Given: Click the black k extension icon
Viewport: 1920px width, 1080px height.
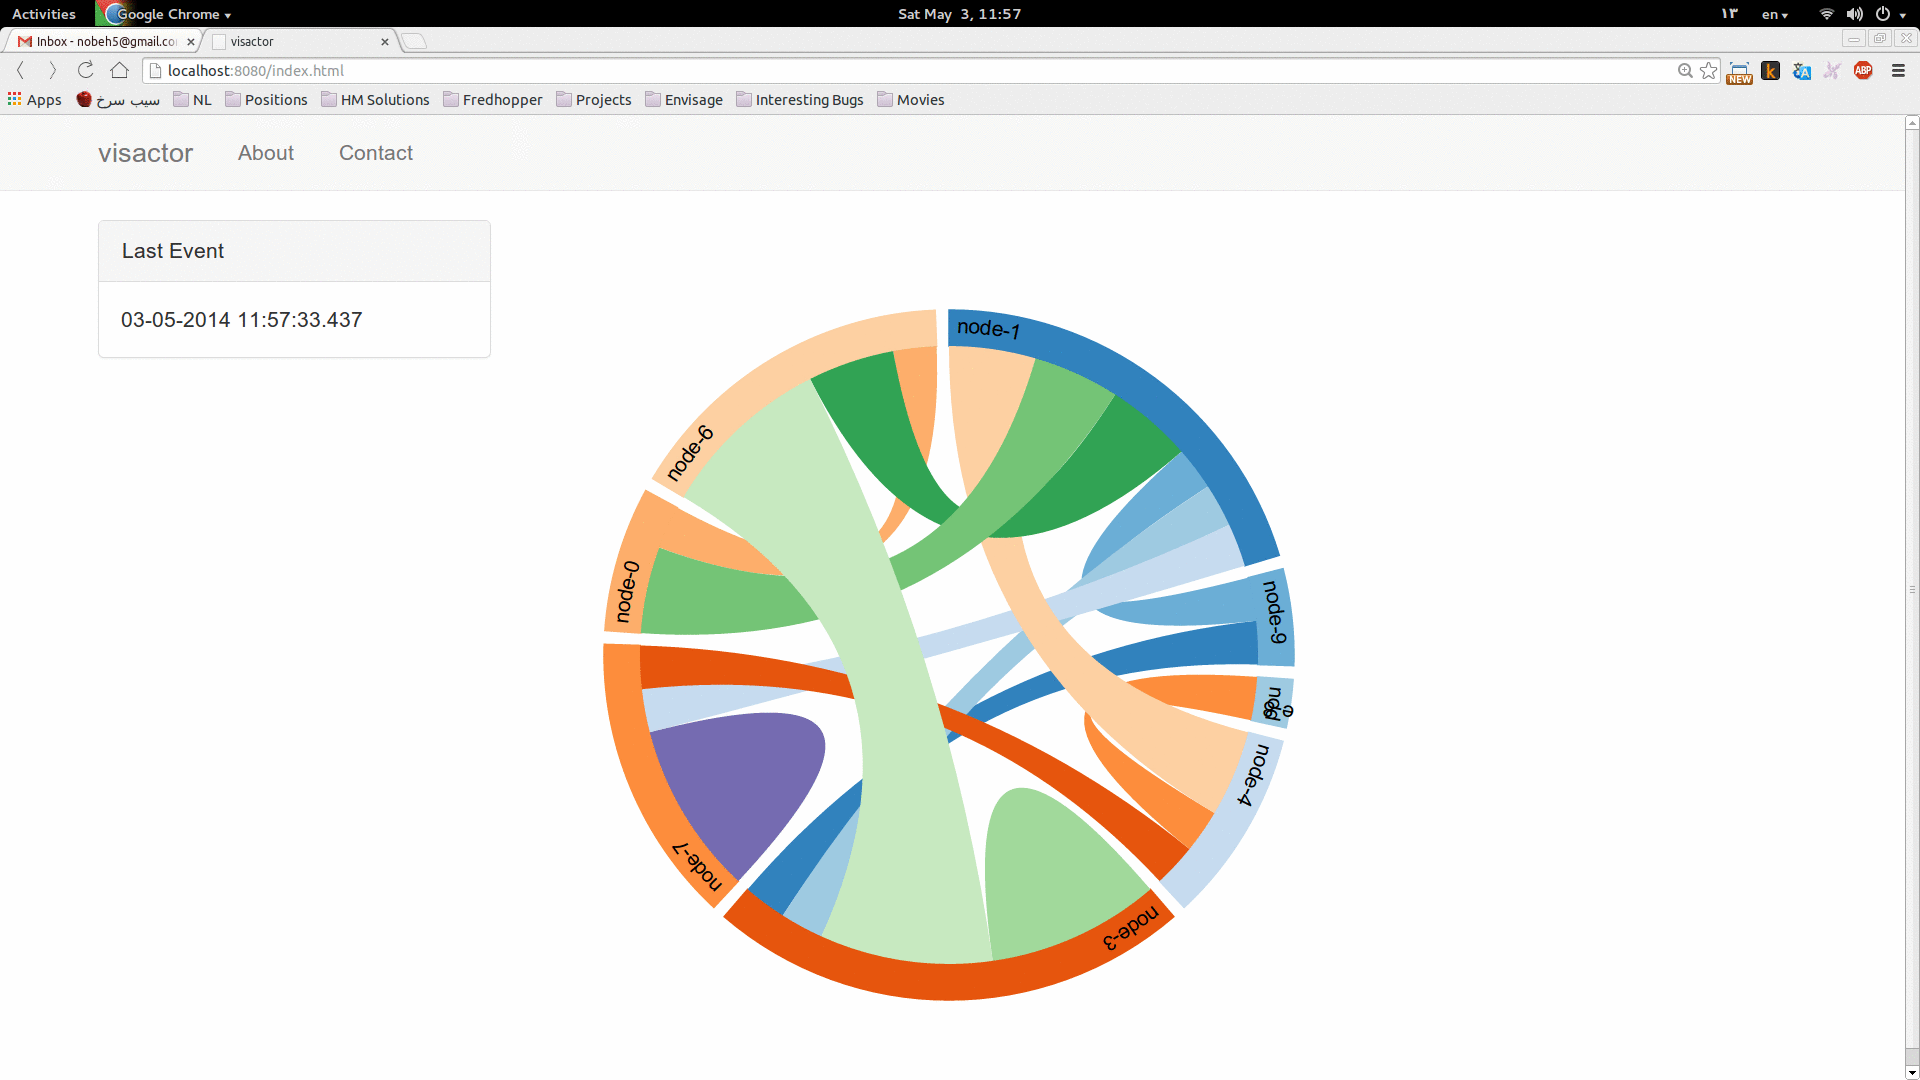Looking at the screenshot, I should coord(1770,70).
